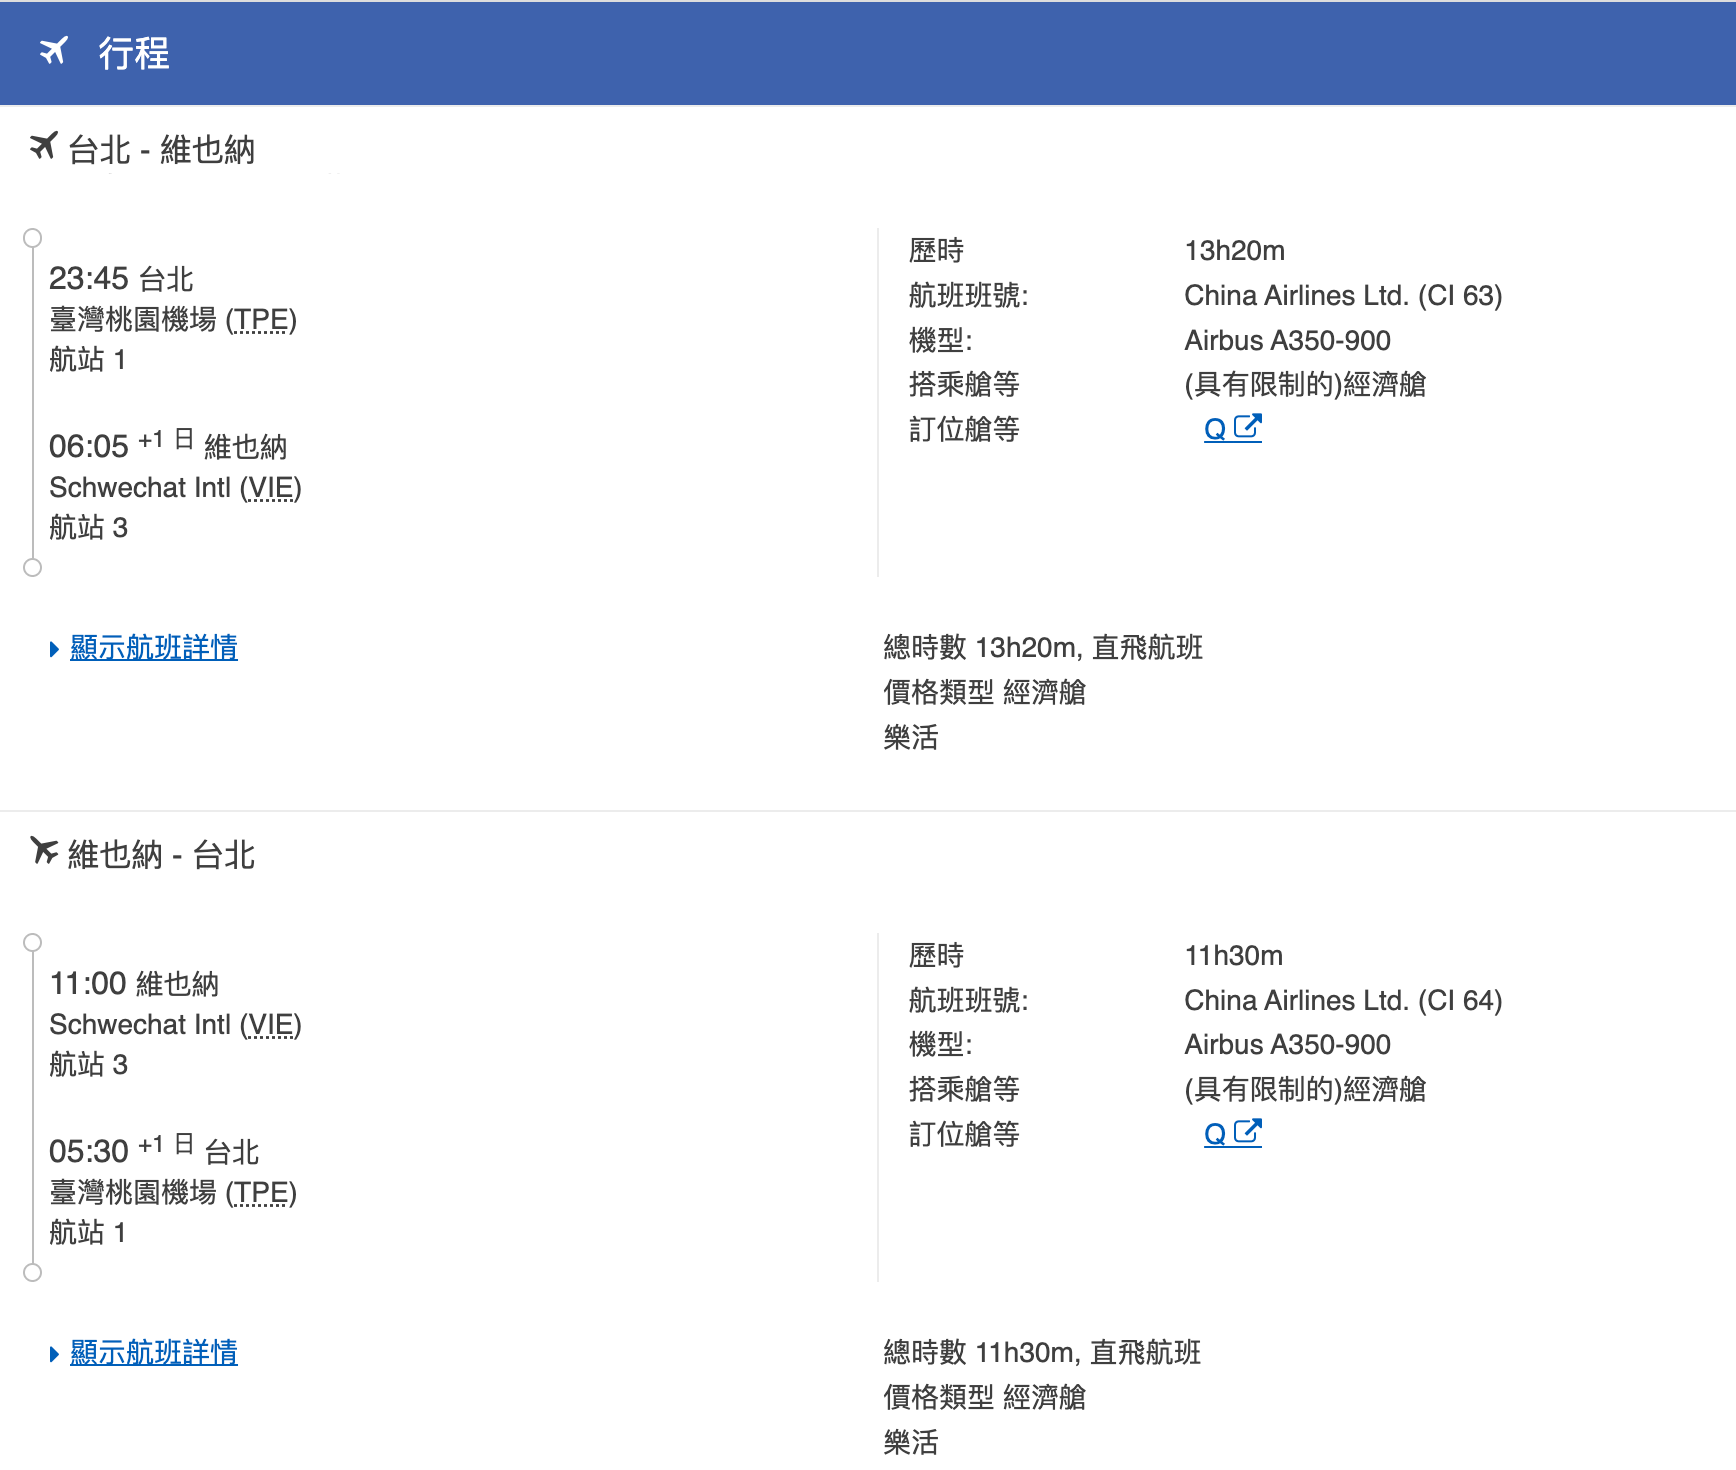Viewport: 1736px width, 1470px height.
Task: Click 價格類型 經濟艙 under outbound summary
Action: (984, 692)
